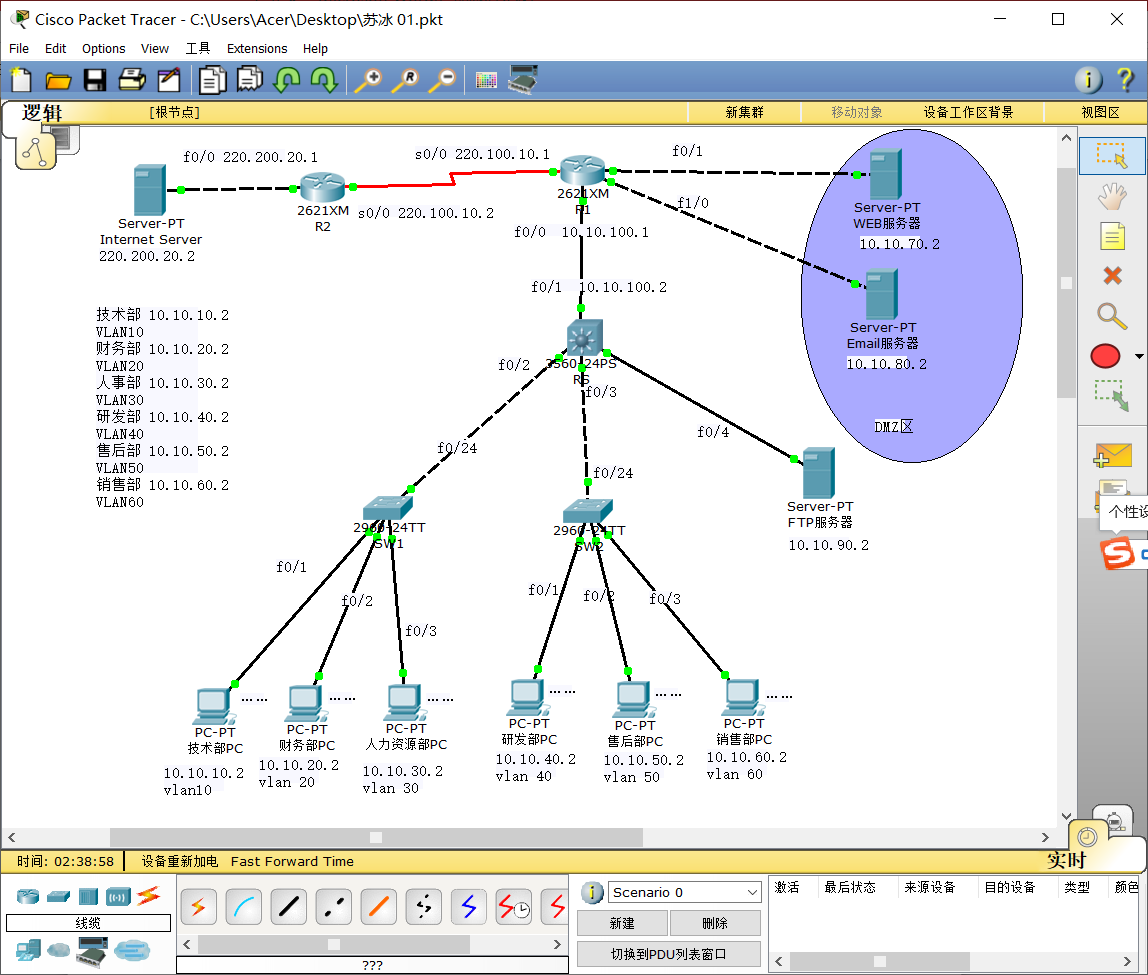Open the Edit menu
This screenshot has height=975, width=1148.
tap(56, 48)
